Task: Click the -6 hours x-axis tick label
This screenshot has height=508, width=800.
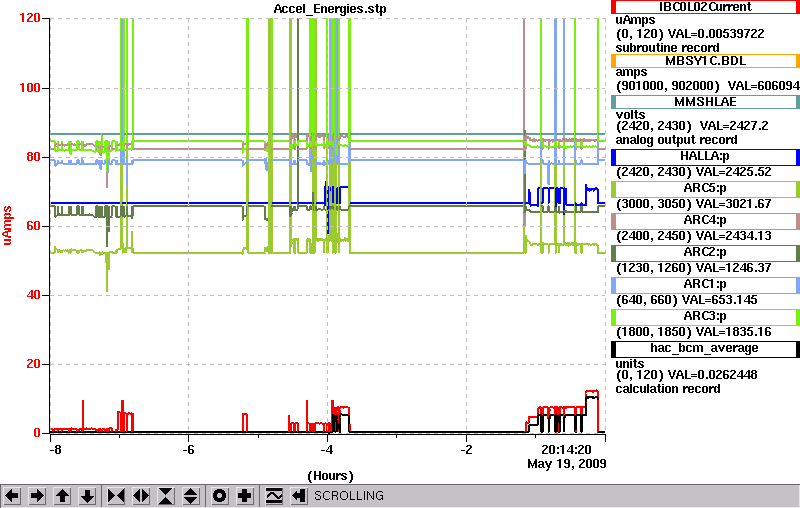Action: (188, 450)
